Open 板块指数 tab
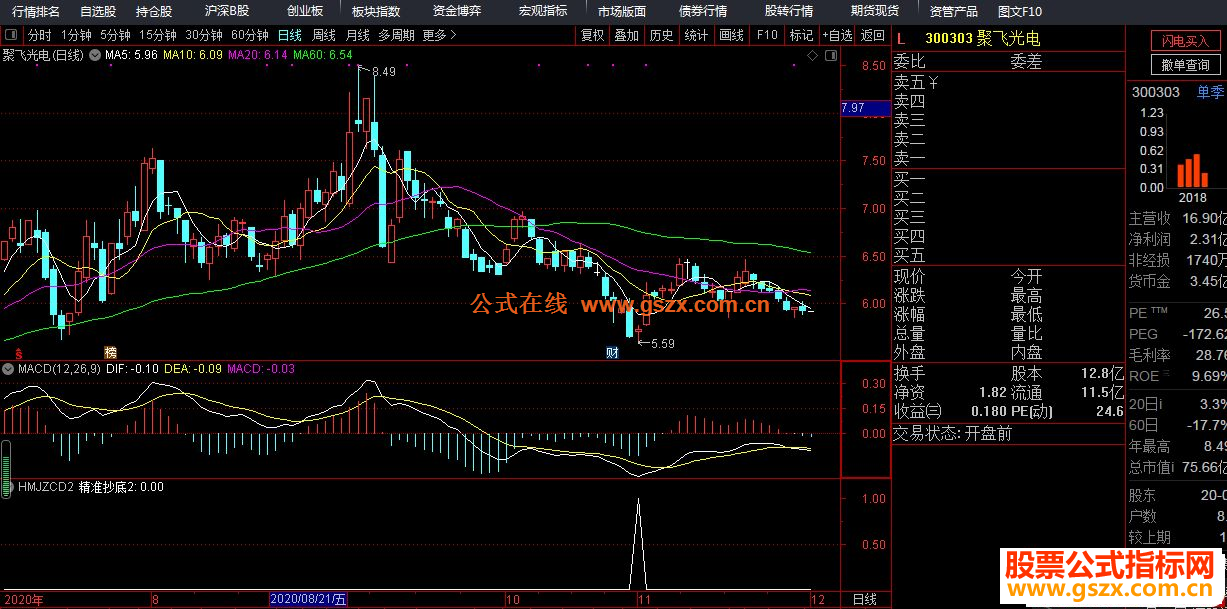Image resolution: width=1227 pixels, height=609 pixels. point(377,11)
